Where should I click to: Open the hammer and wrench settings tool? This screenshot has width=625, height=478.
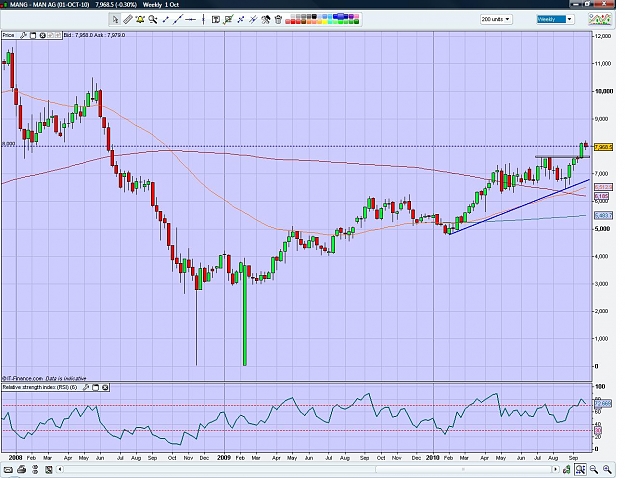265,19
